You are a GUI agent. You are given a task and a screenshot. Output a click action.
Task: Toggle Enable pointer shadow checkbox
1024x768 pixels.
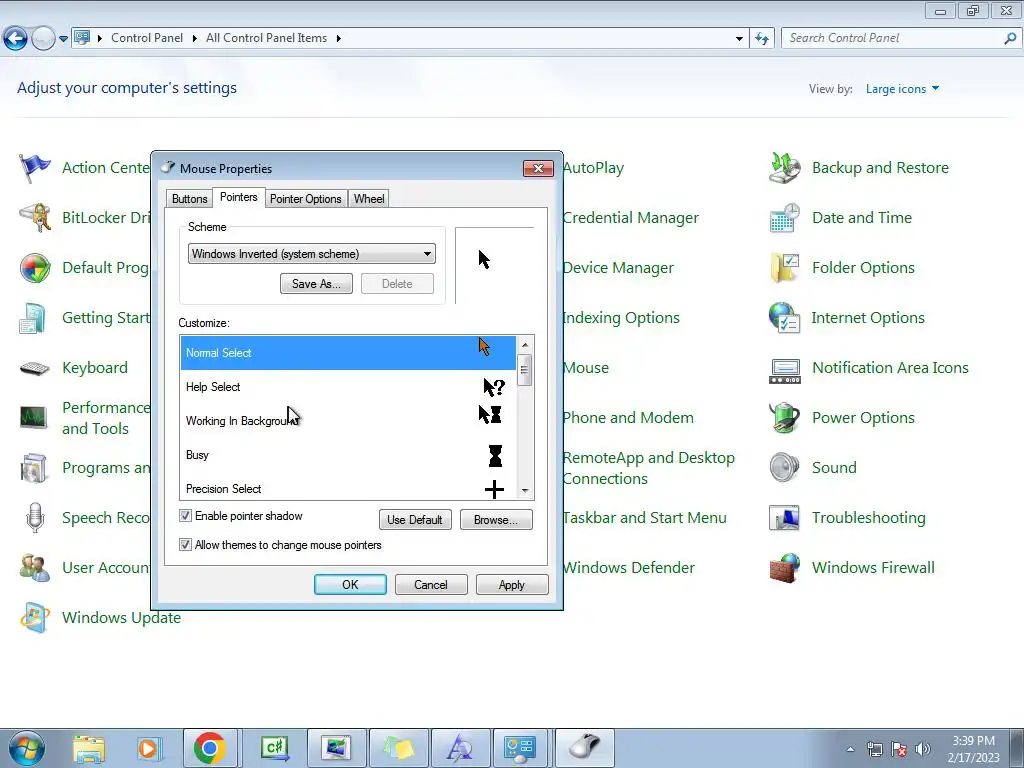click(x=185, y=516)
